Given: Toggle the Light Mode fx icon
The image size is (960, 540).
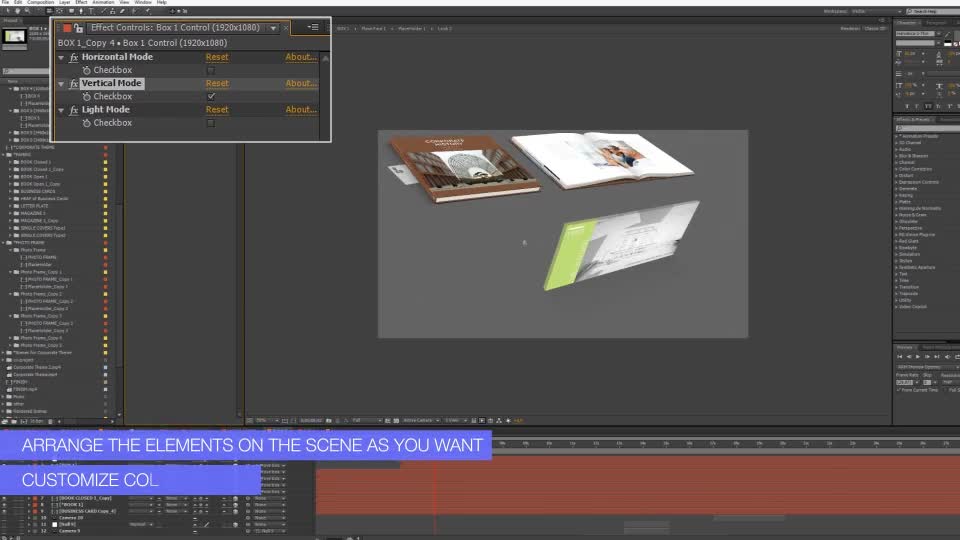Looking at the screenshot, I should [73, 110].
